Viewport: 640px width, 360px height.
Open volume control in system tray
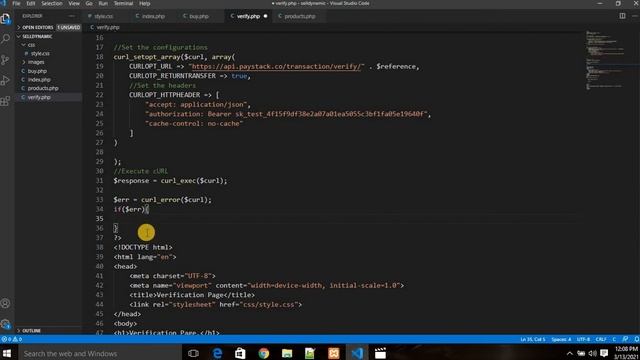[592, 353]
